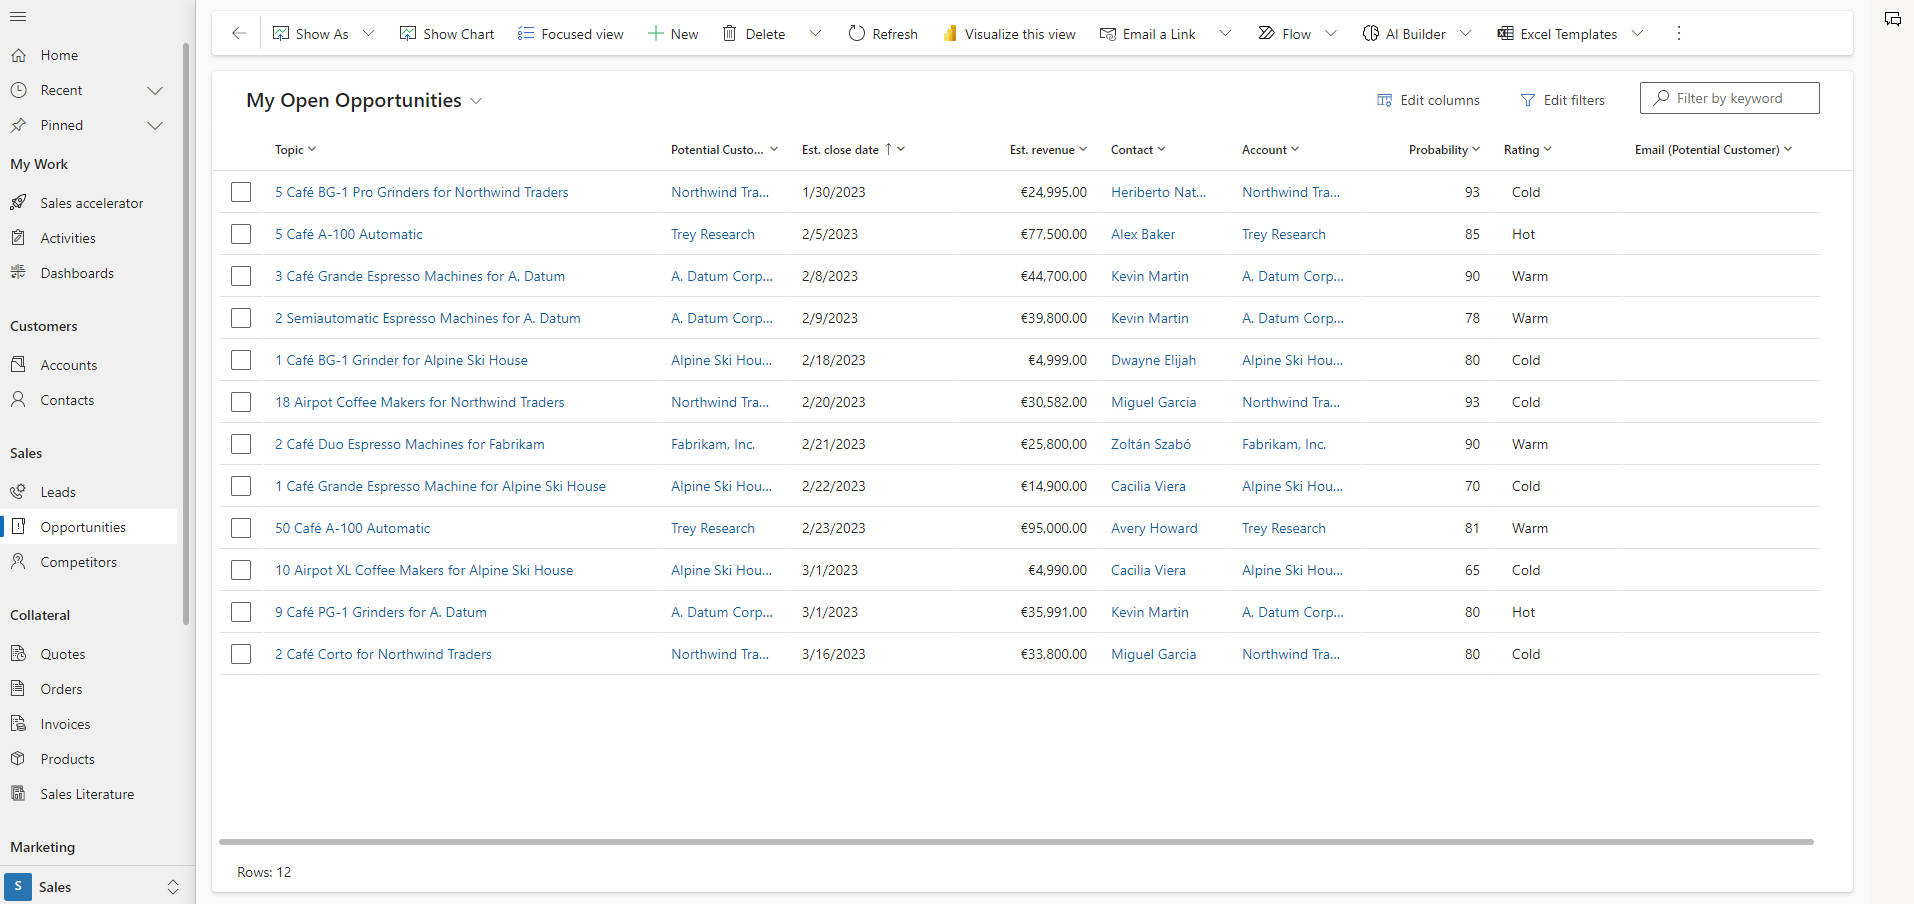Click the Edit filters button
This screenshot has width=1914, height=904.
click(x=1563, y=99)
